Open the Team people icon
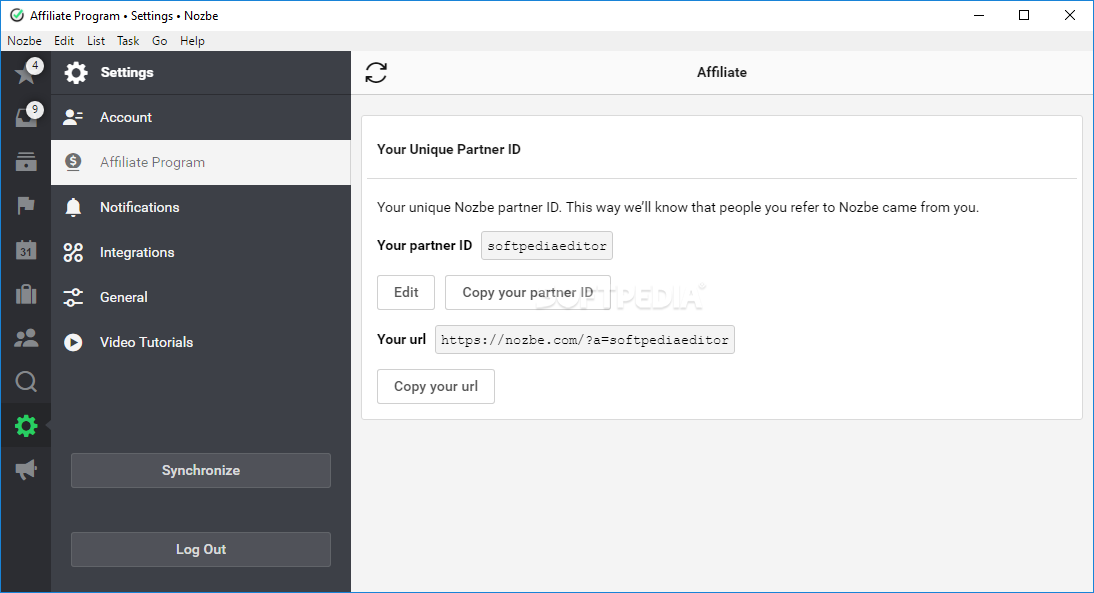This screenshot has width=1094, height=593. click(25, 338)
